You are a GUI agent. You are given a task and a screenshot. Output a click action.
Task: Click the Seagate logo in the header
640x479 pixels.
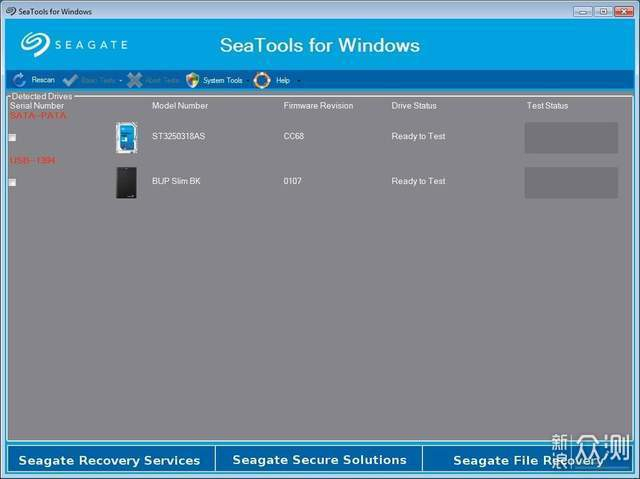point(74,44)
